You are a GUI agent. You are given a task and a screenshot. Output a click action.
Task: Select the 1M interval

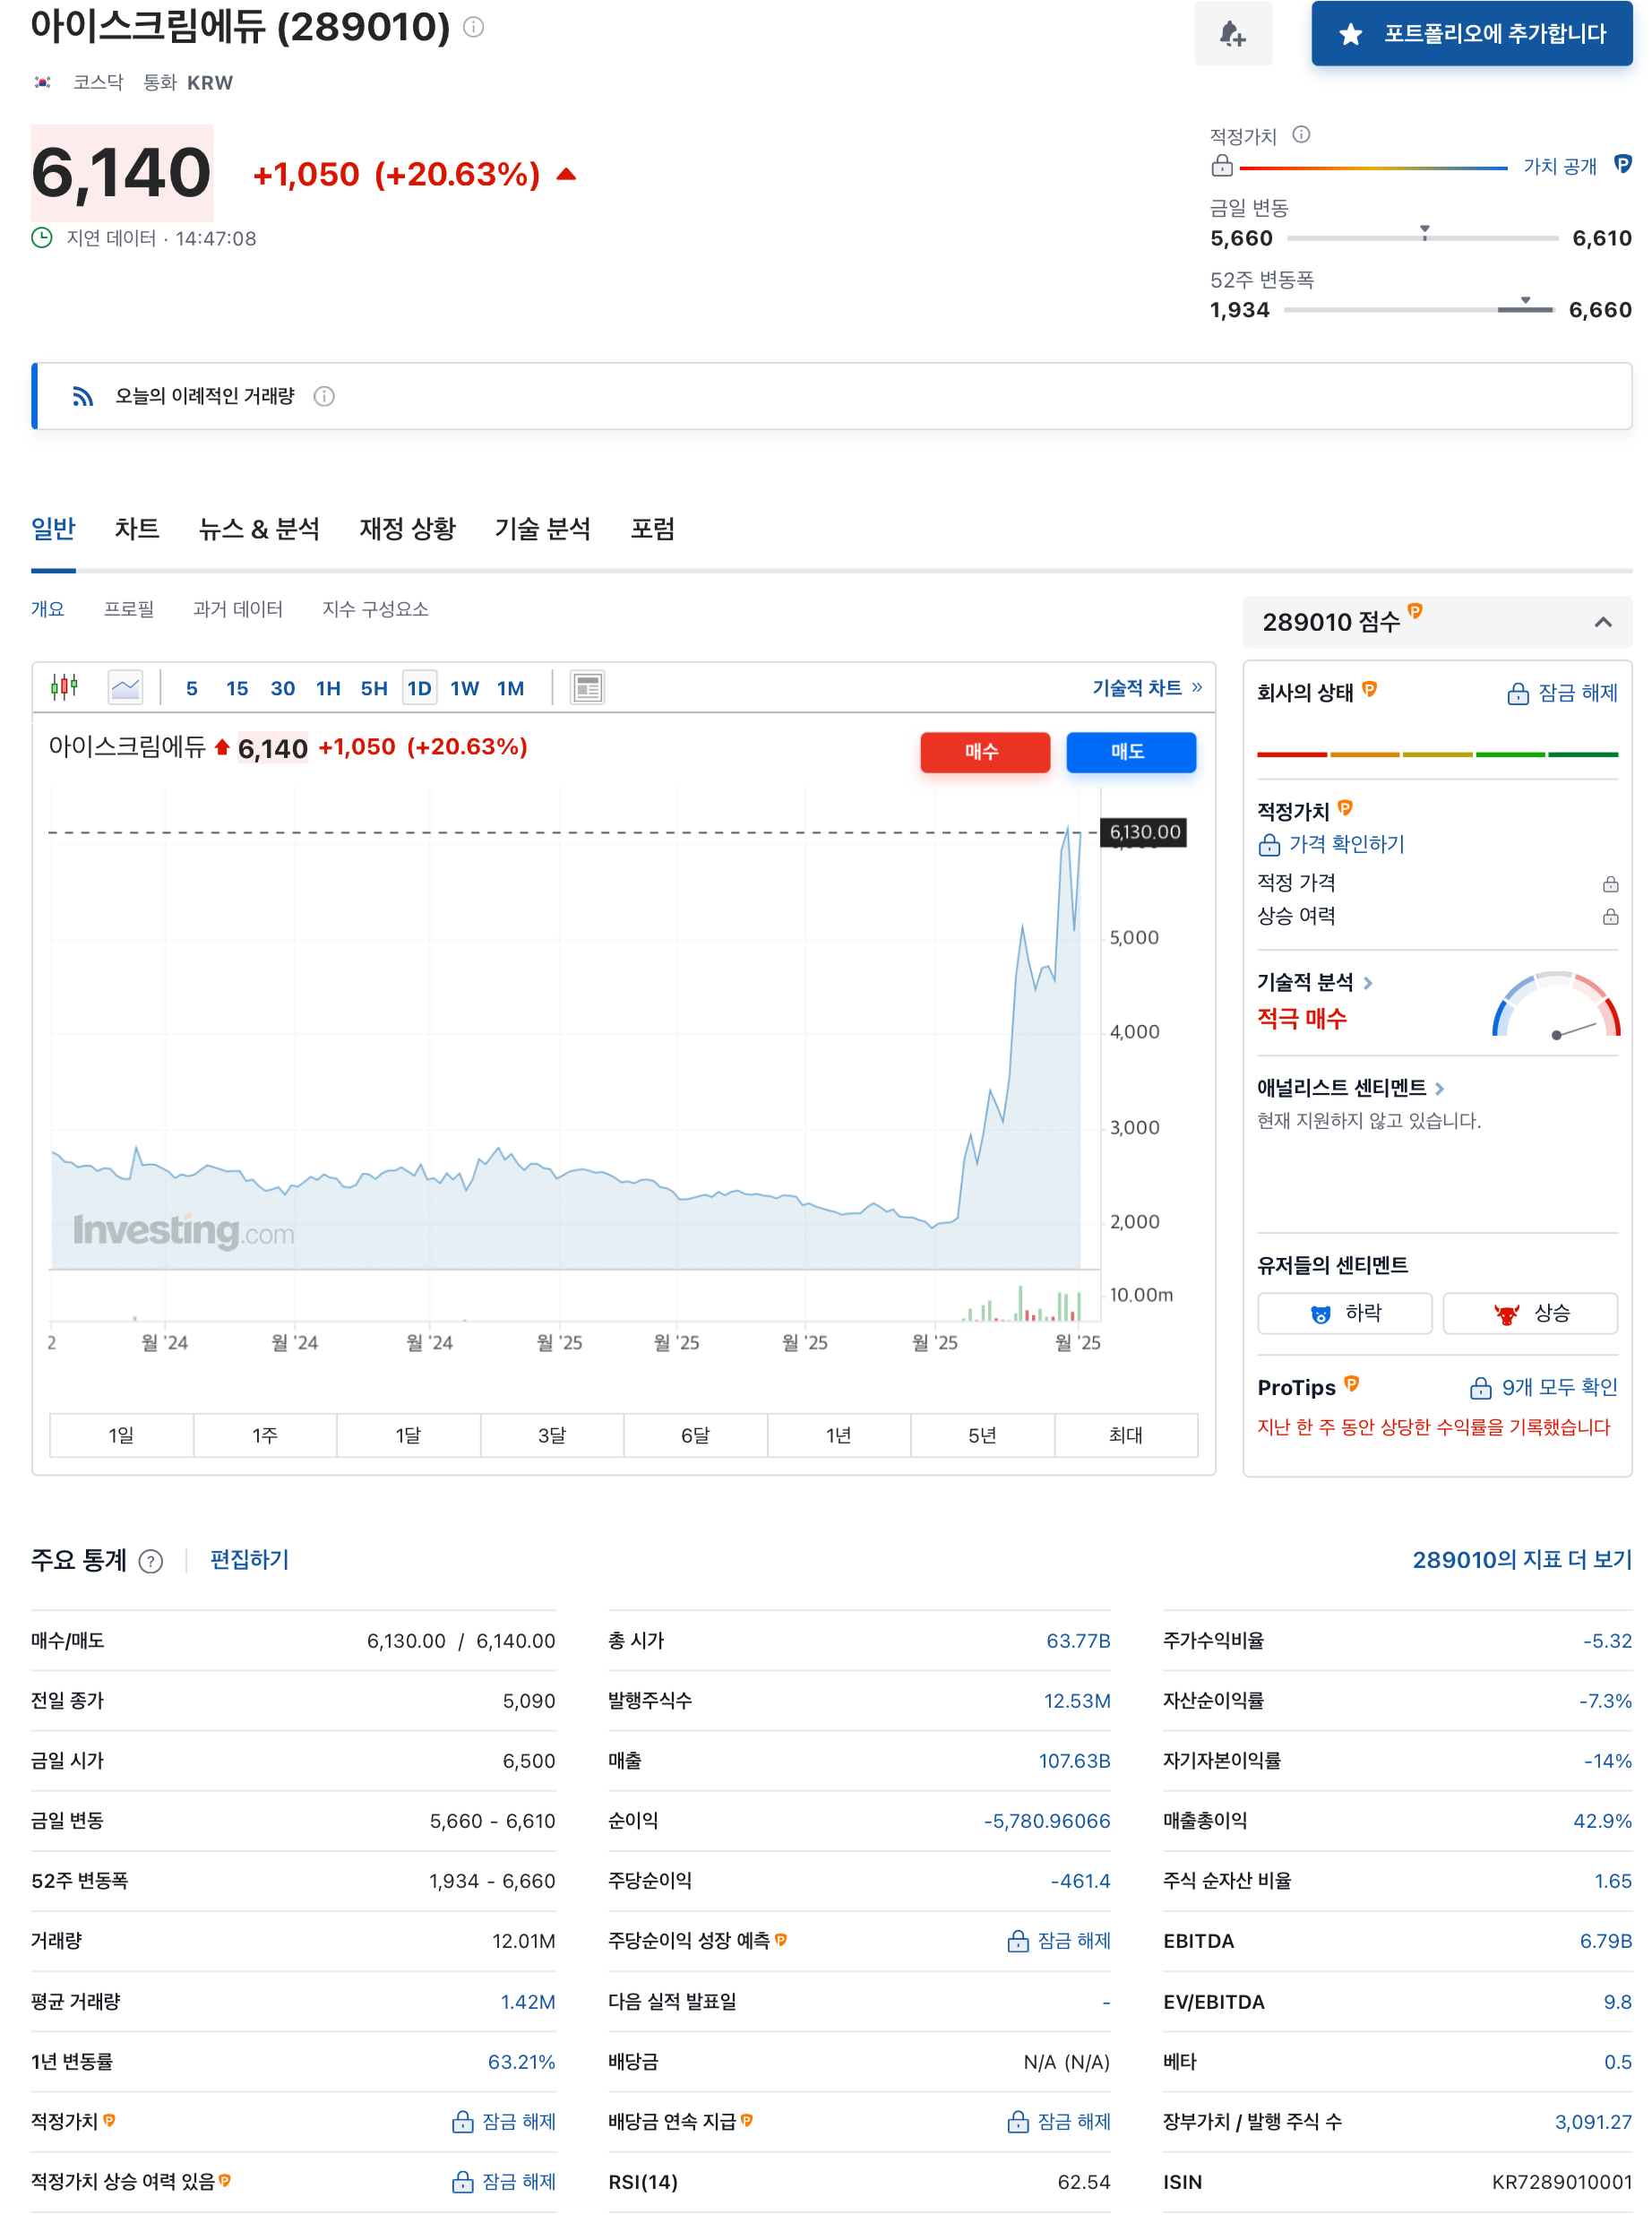(x=510, y=688)
